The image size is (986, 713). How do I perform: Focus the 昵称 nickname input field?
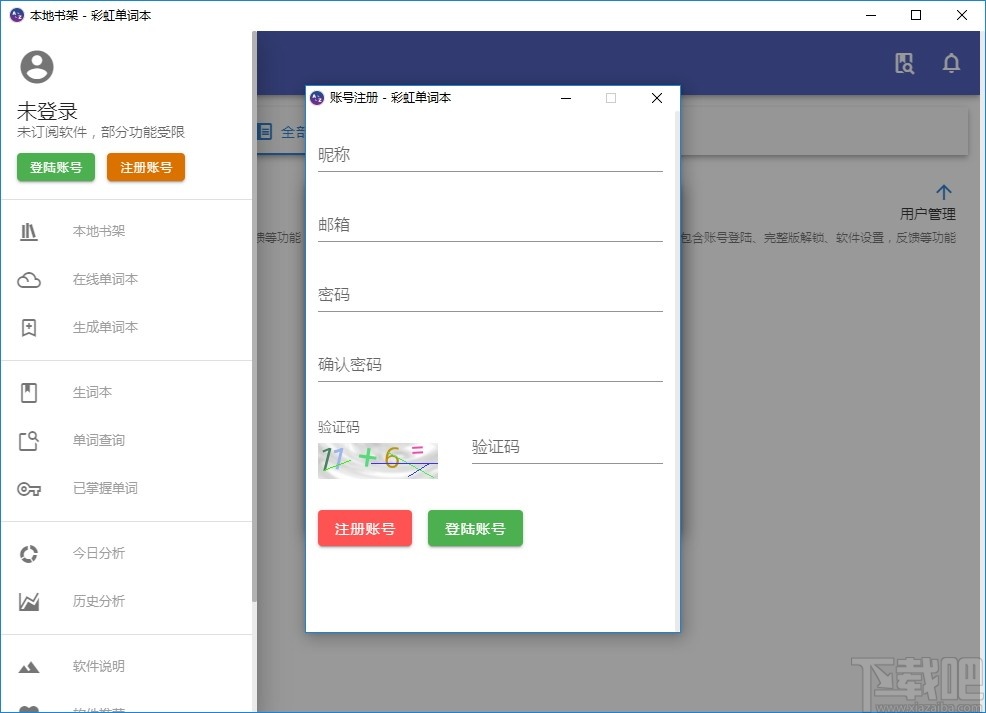tap(490, 155)
